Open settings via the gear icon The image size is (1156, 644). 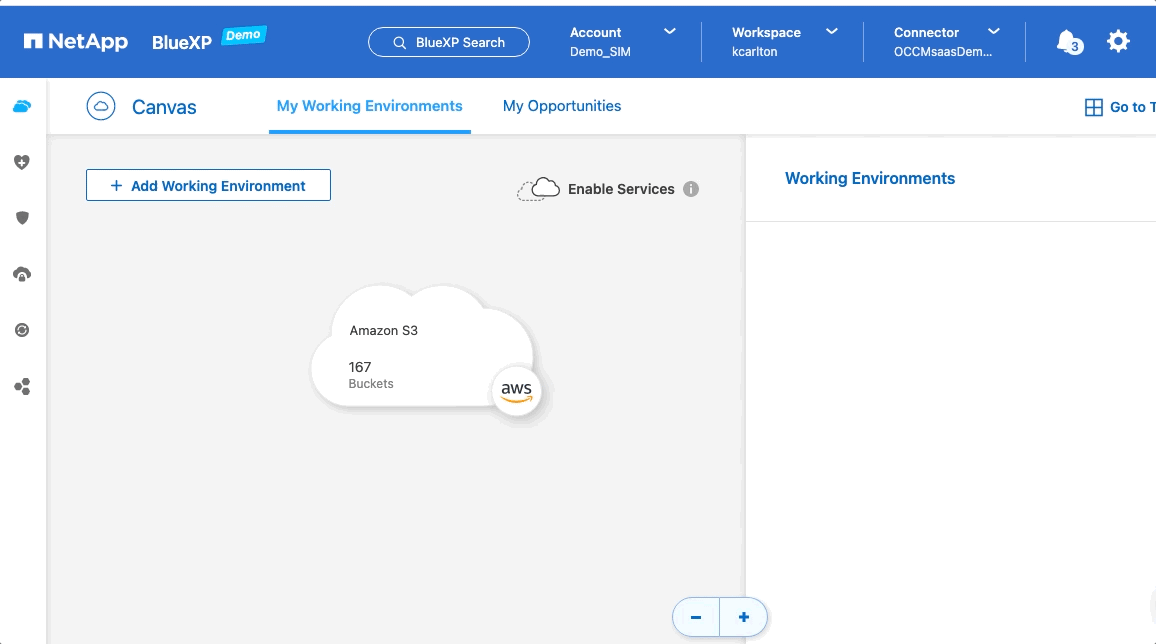(1117, 41)
